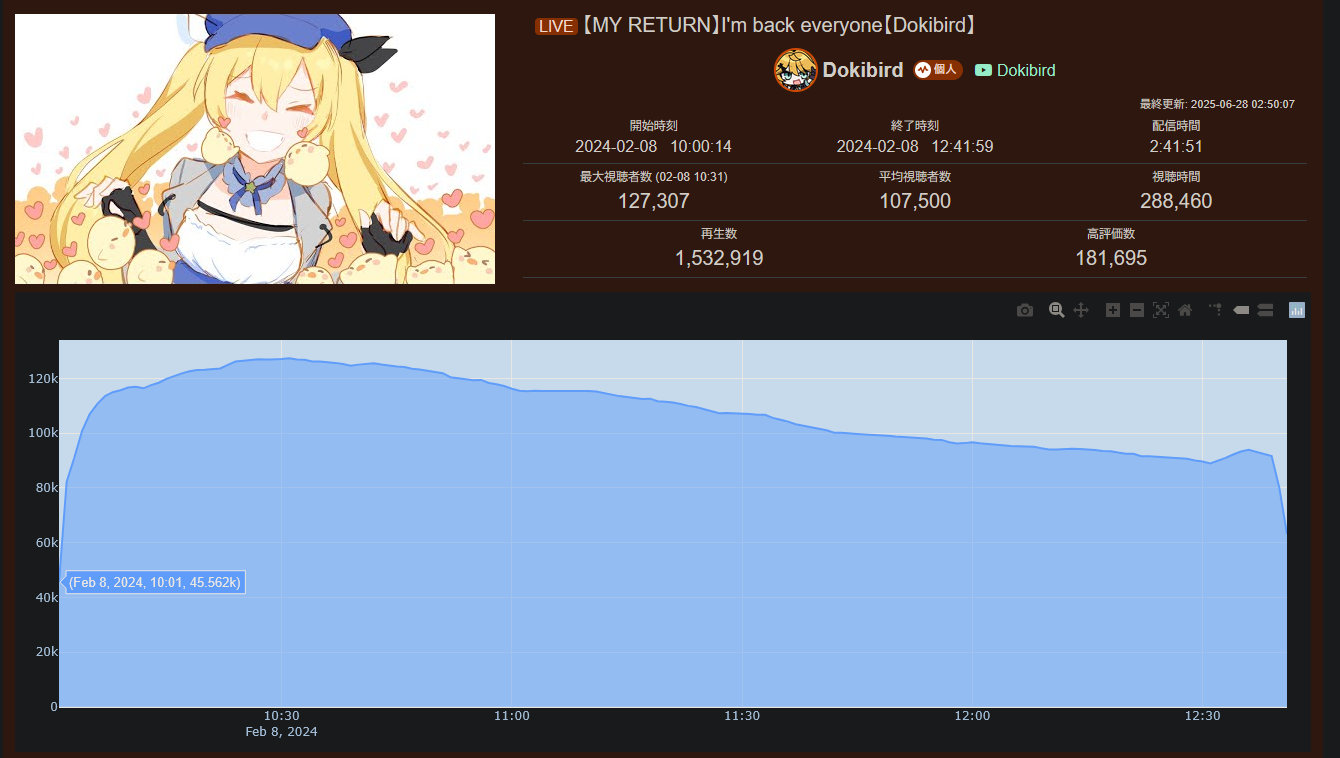
Task: Open the Dokibird YouTube link
Action: [1015, 70]
